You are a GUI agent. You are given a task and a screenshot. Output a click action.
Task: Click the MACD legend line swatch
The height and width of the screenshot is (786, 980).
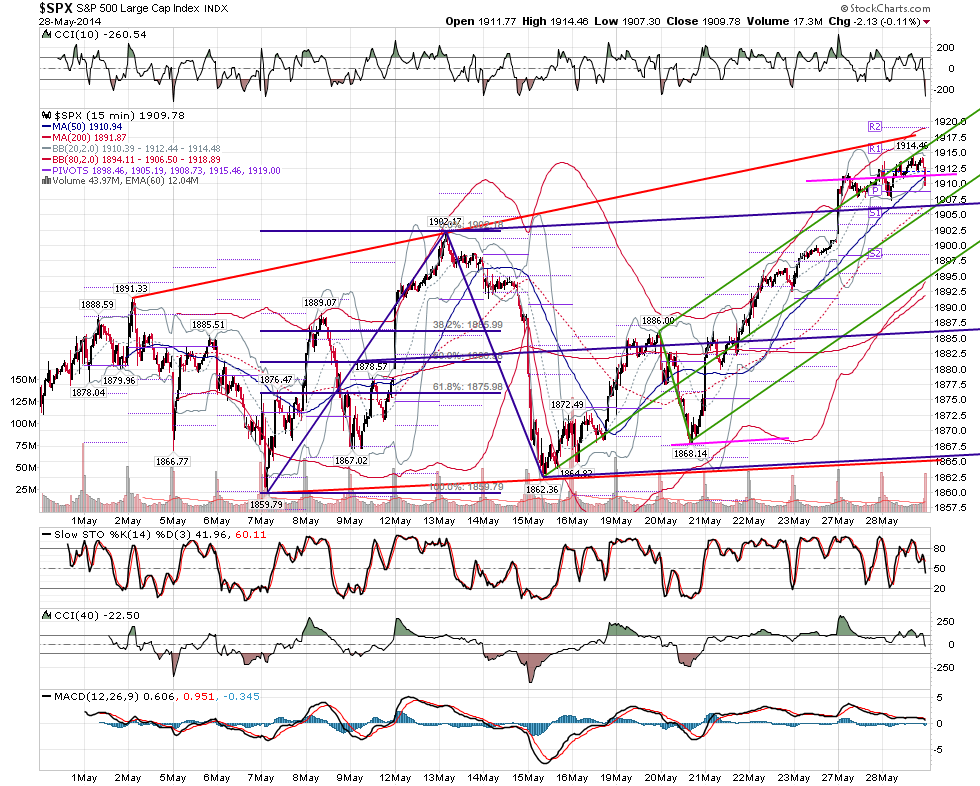(x=47, y=697)
